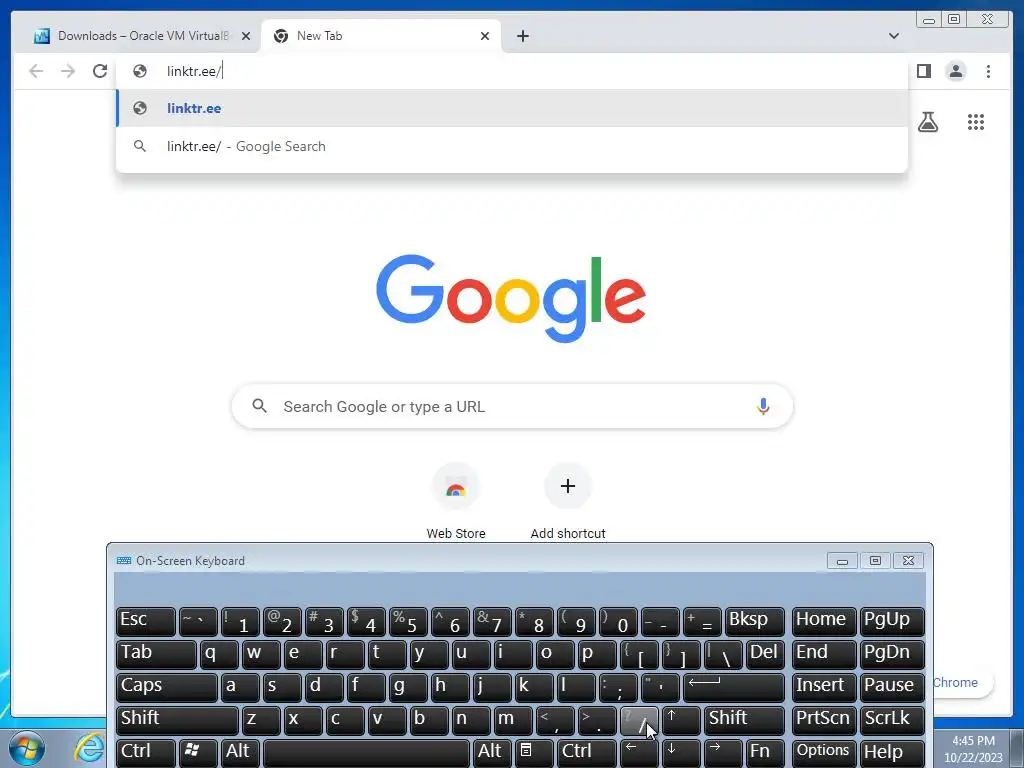Screen dimensions: 1024x768
Task: Click the letter q key on On-Screen Keyboard
Action: 219,654
